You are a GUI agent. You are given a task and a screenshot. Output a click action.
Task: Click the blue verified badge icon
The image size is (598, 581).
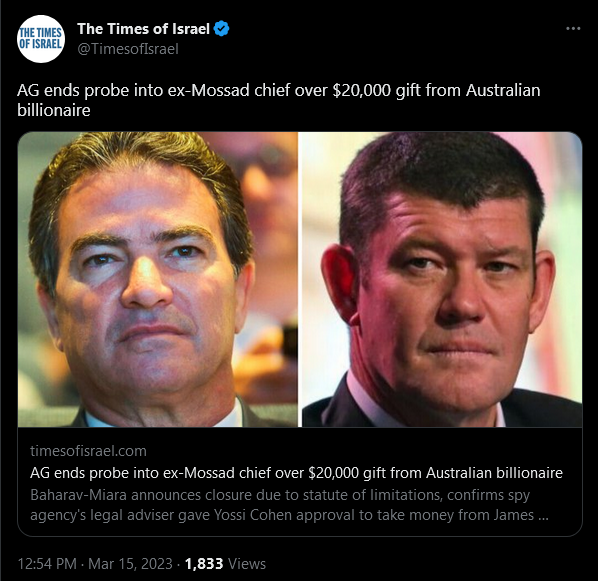222,29
